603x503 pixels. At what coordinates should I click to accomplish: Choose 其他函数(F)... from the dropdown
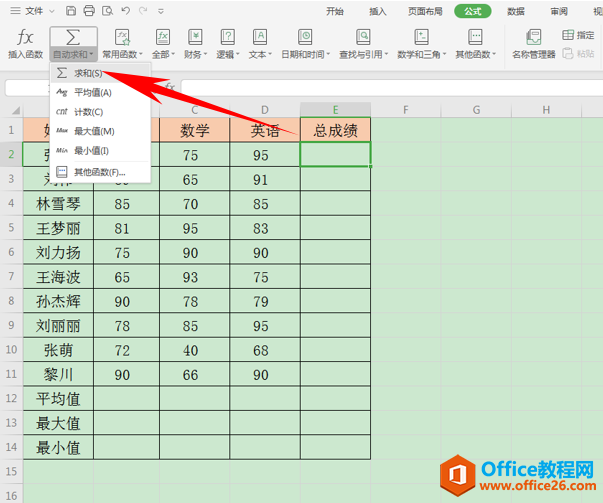click(100, 172)
